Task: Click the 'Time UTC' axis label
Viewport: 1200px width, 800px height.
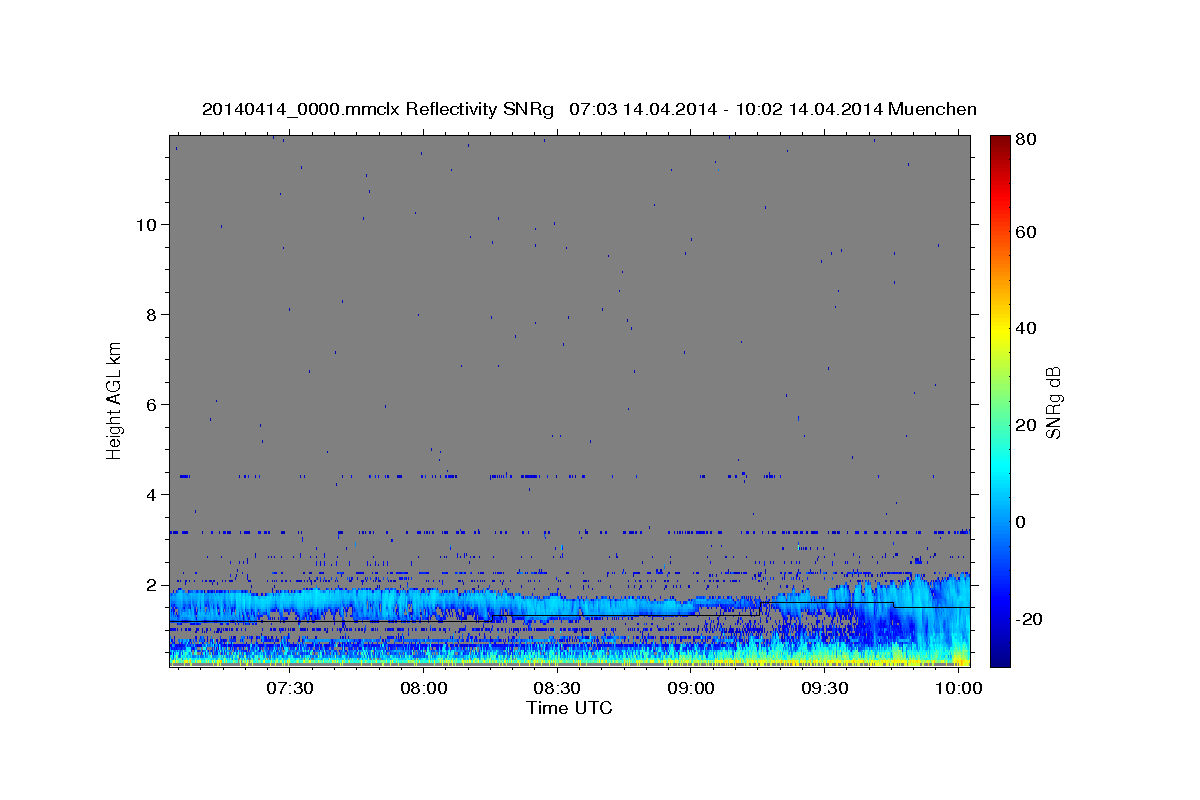Action: [x=569, y=708]
